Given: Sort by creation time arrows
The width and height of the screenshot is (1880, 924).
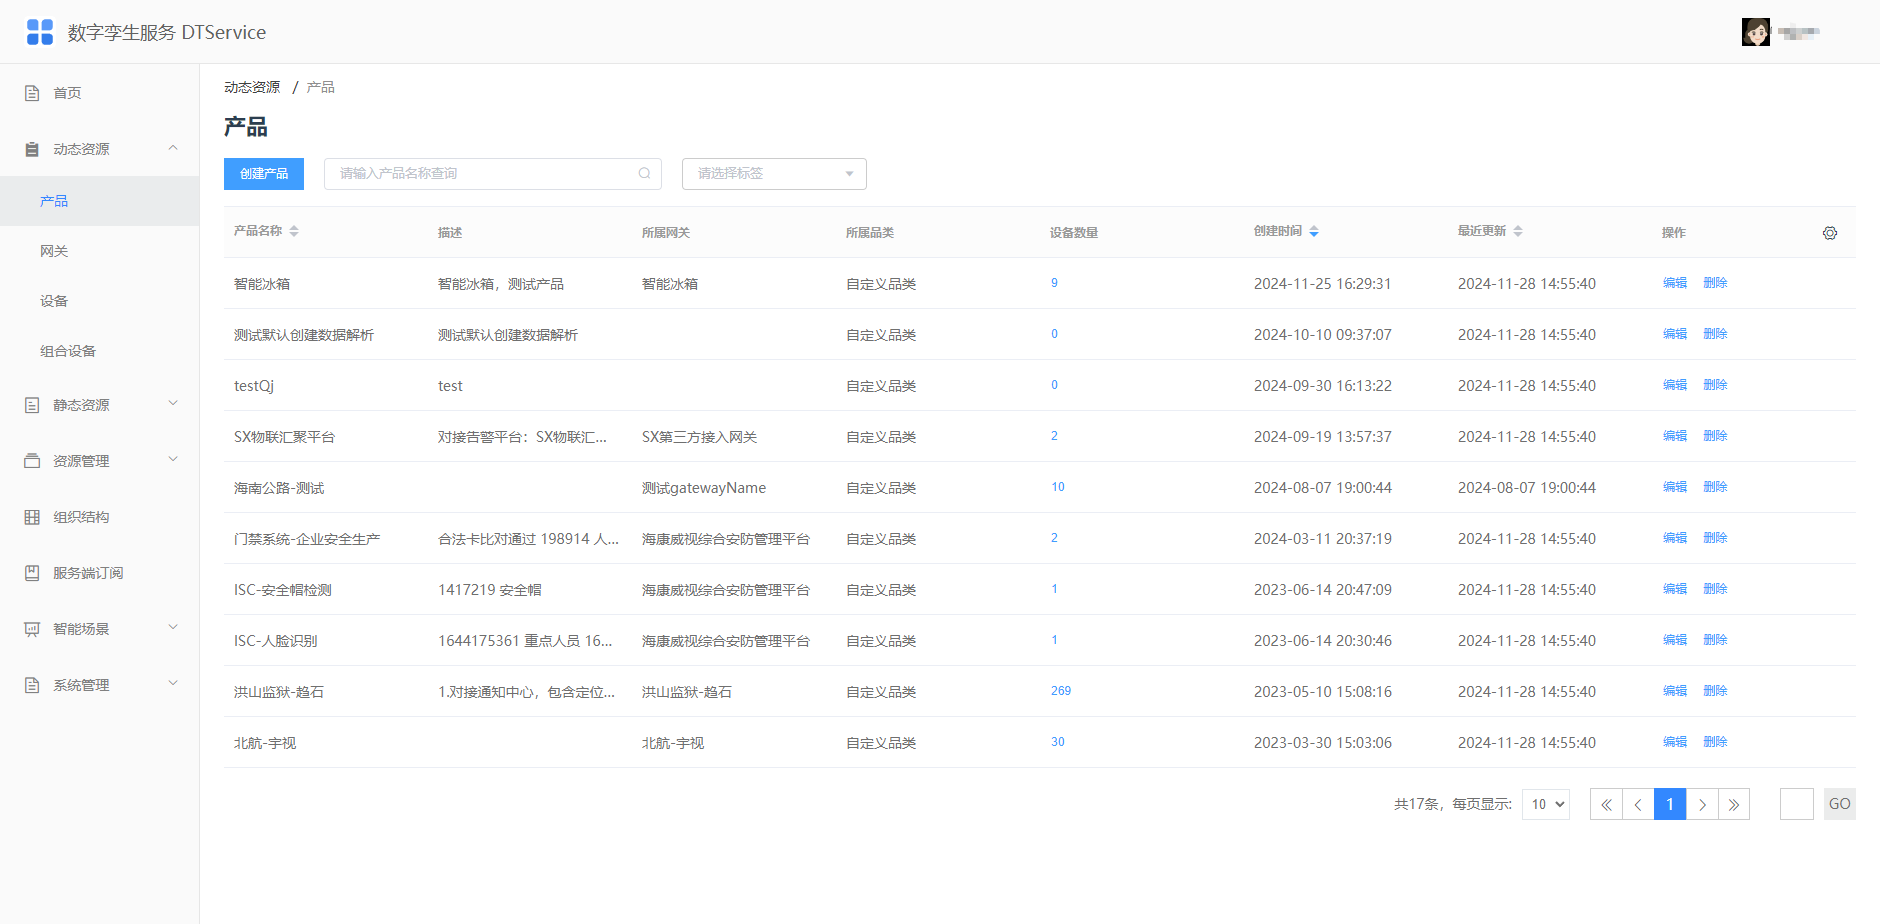Looking at the screenshot, I should 1314,231.
